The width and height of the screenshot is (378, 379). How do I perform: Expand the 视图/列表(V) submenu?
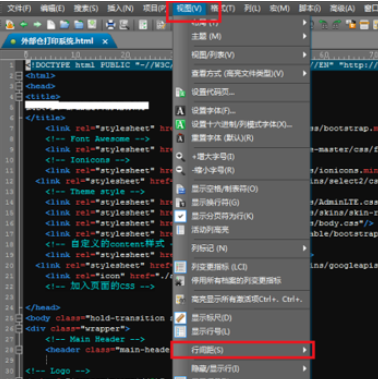tap(242, 55)
